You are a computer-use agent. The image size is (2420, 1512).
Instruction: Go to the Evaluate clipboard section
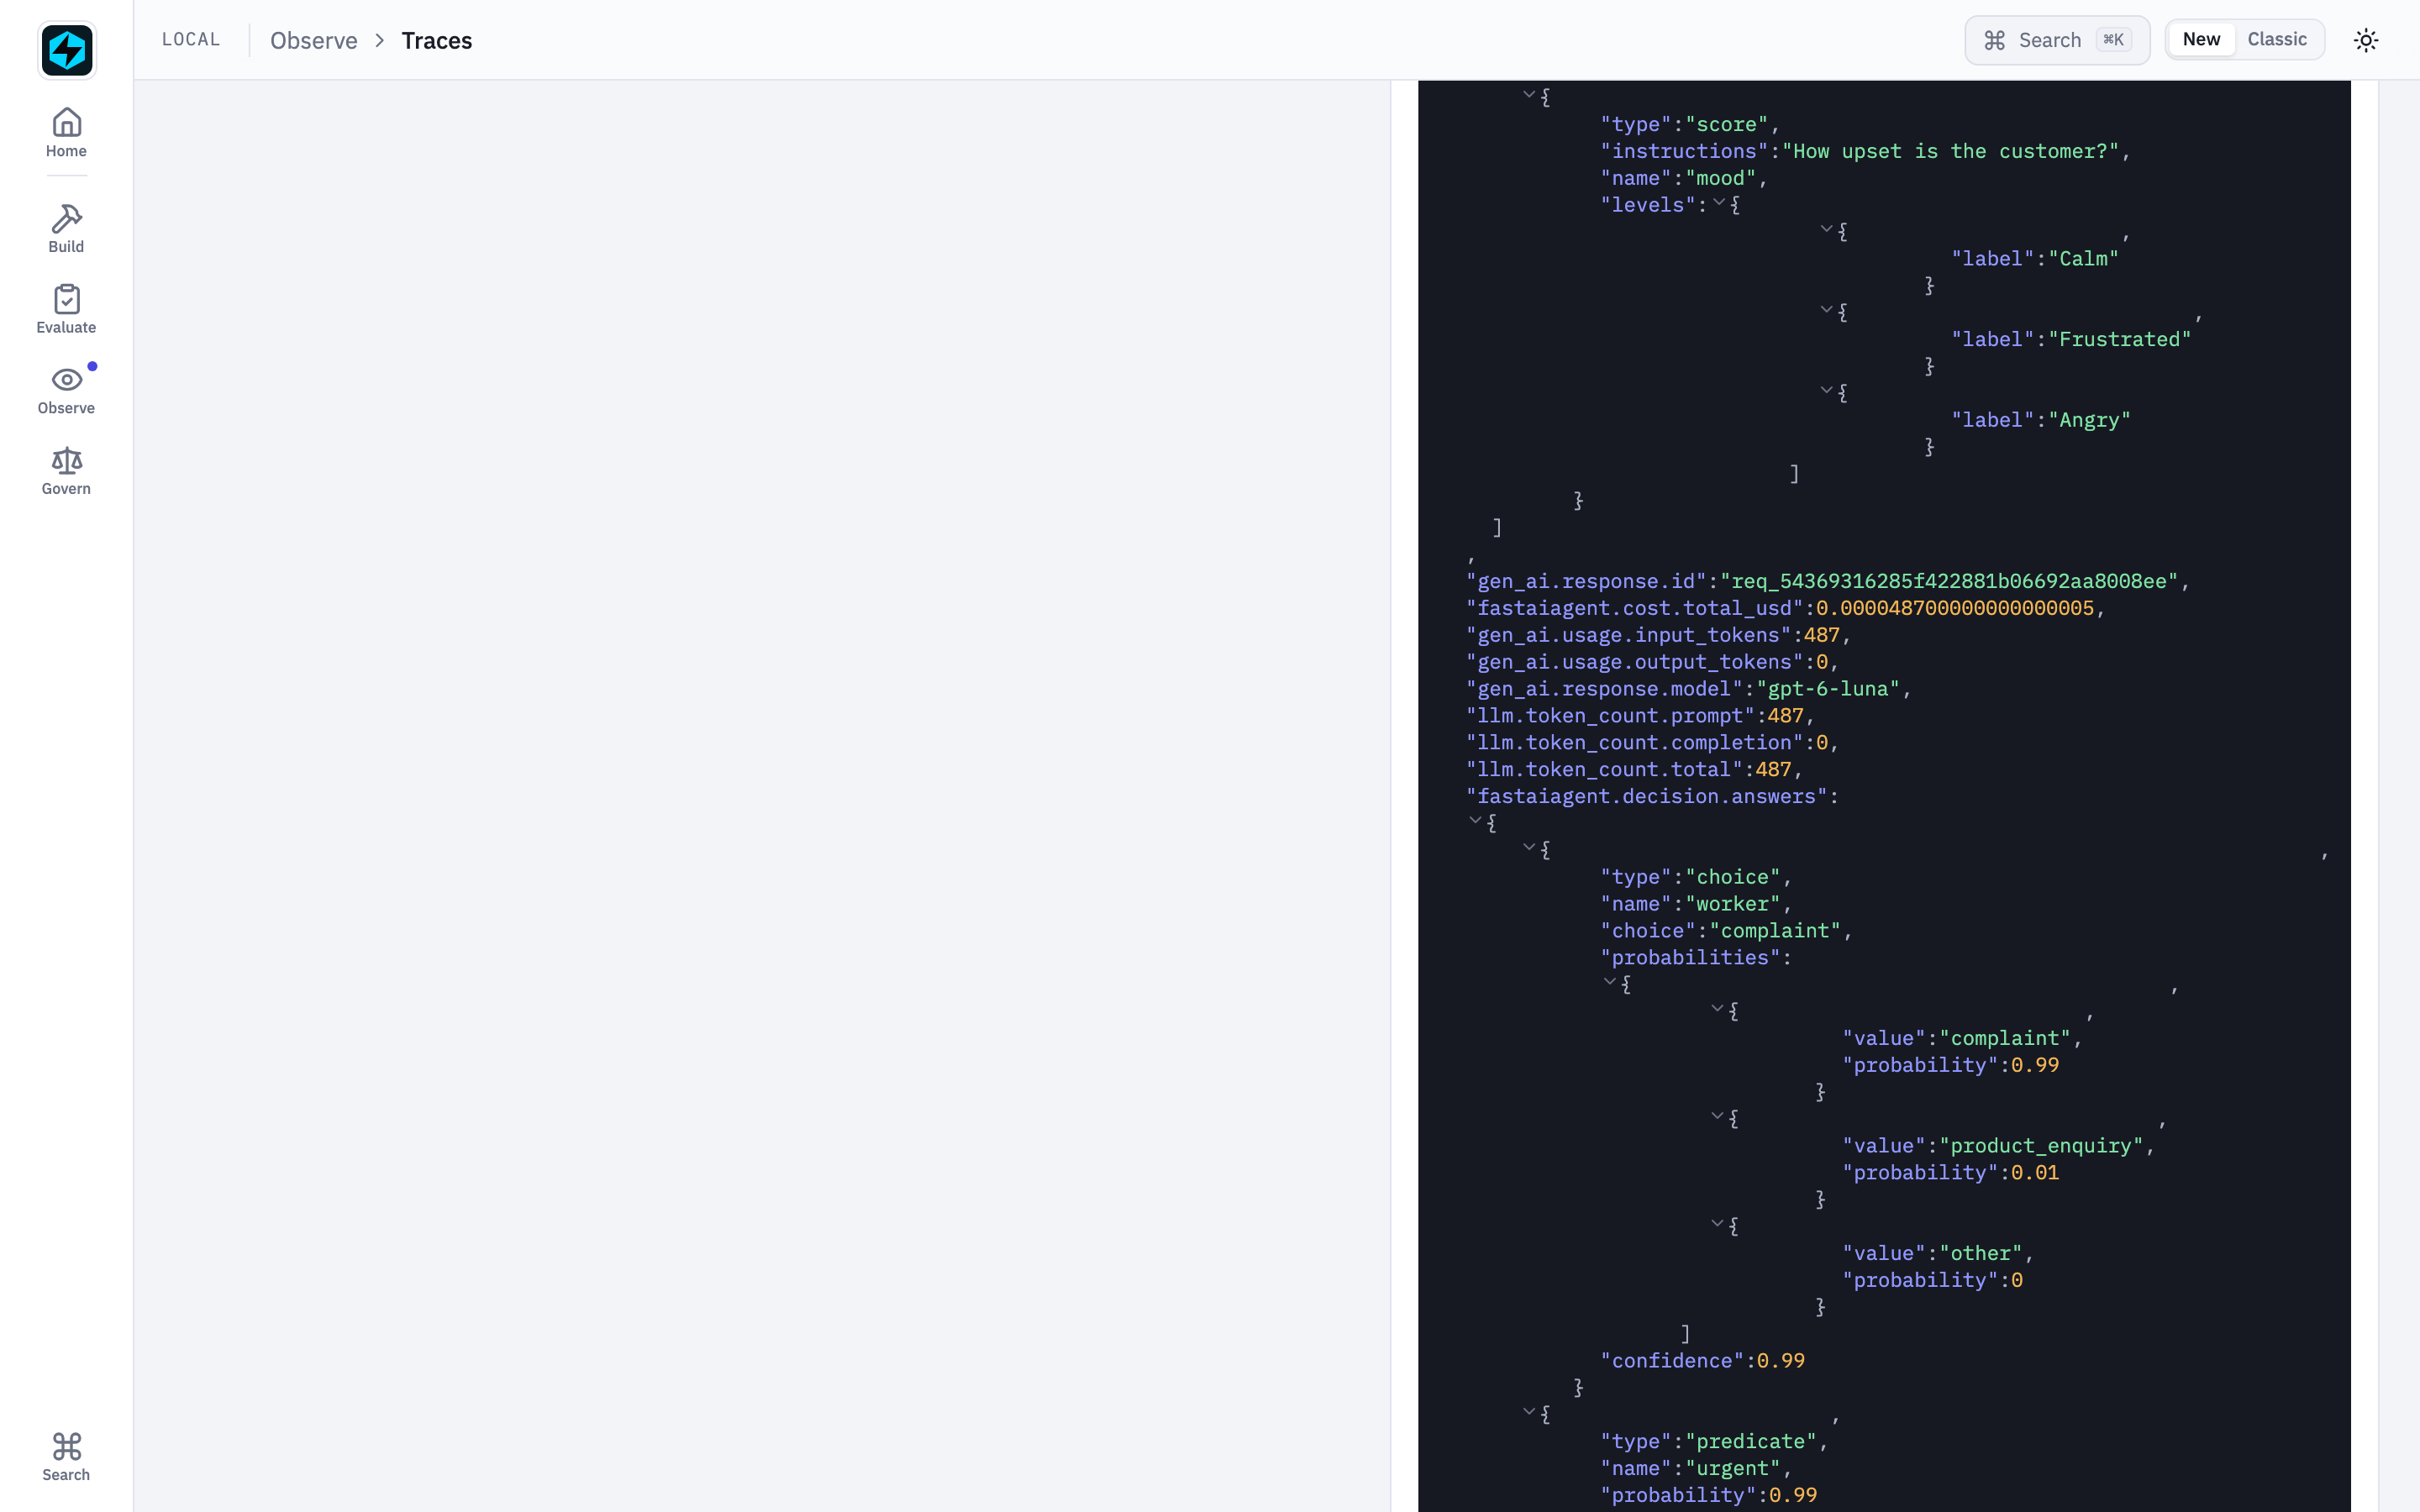point(66,310)
